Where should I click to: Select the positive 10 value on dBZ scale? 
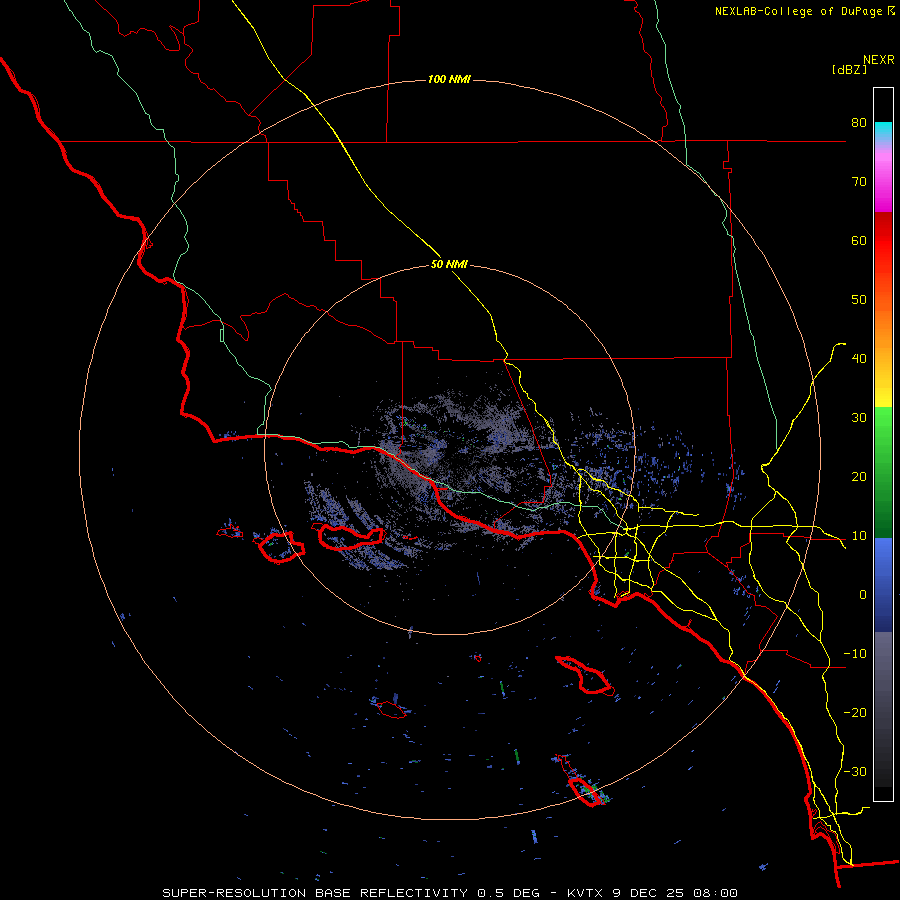[859, 536]
